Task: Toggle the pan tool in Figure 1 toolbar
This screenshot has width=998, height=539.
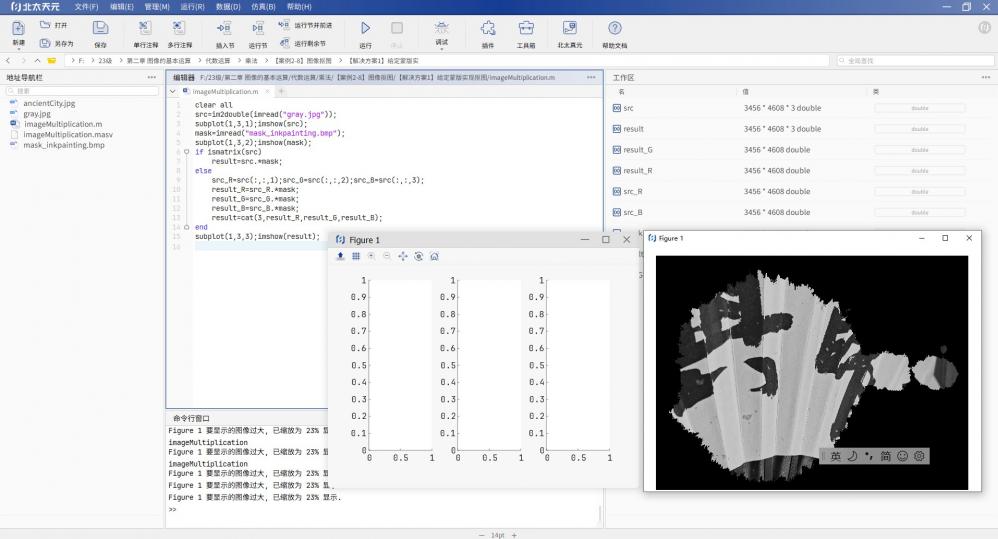Action: pos(403,256)
